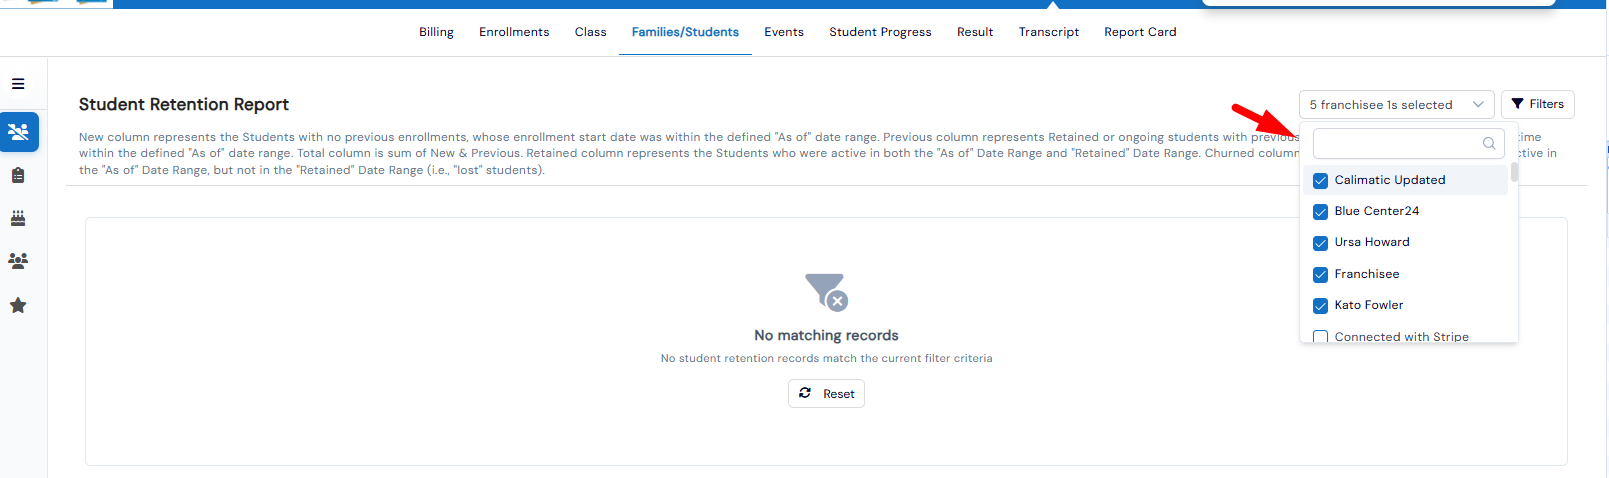Switch to the Student Progress tab

(880, 32)
